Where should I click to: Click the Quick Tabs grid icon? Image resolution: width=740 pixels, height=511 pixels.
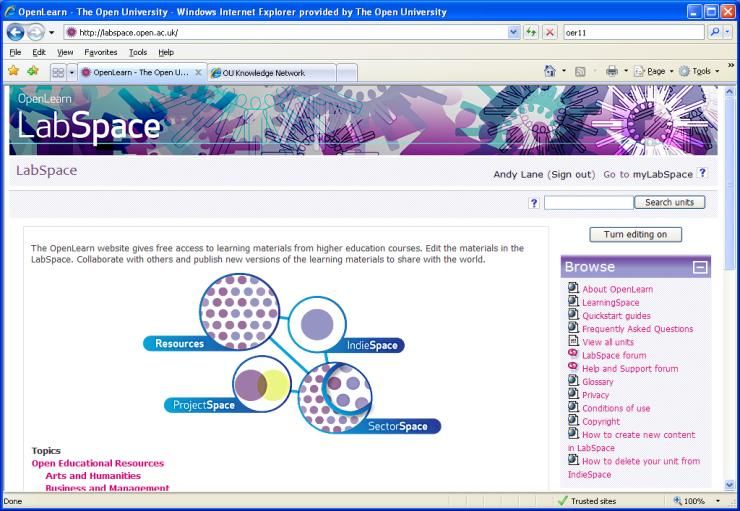(x=58, y=73)
